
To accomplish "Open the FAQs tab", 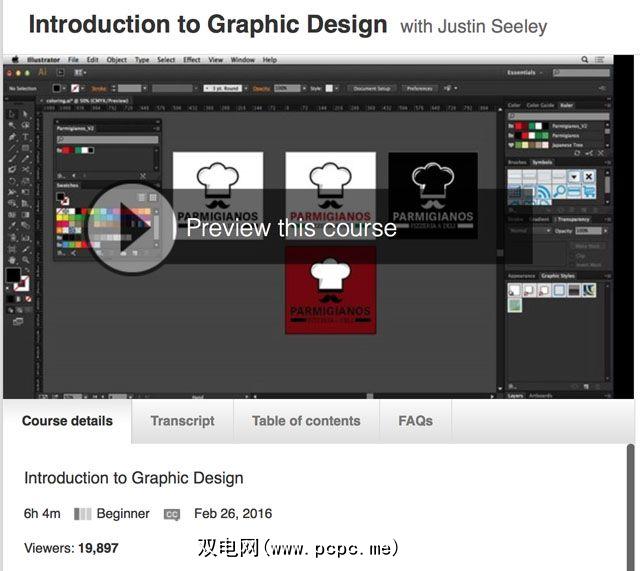I will coord(415,421).
